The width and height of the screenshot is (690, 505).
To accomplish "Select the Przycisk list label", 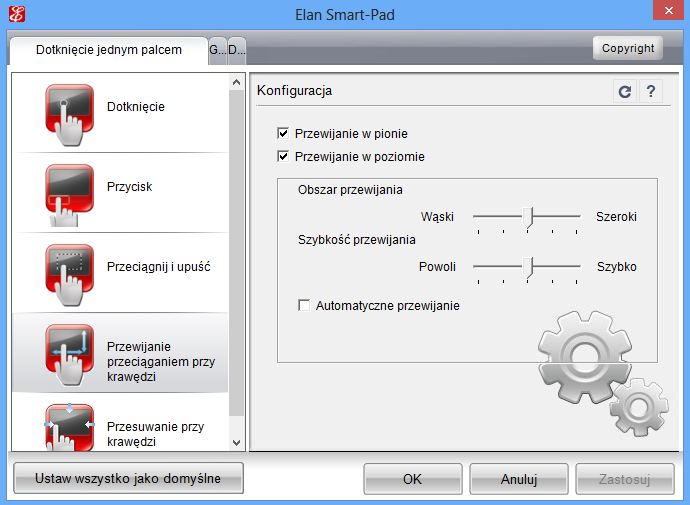I will 129,187.
